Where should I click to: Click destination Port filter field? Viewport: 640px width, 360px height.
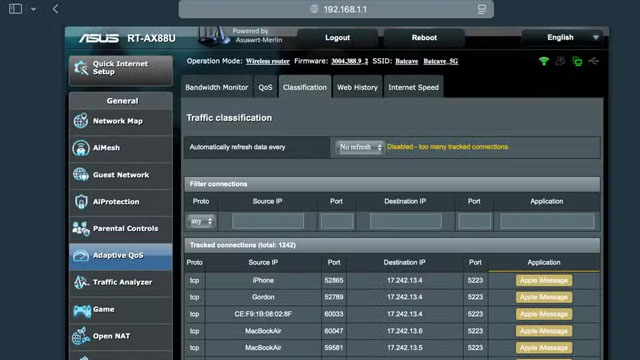point(474,221)
